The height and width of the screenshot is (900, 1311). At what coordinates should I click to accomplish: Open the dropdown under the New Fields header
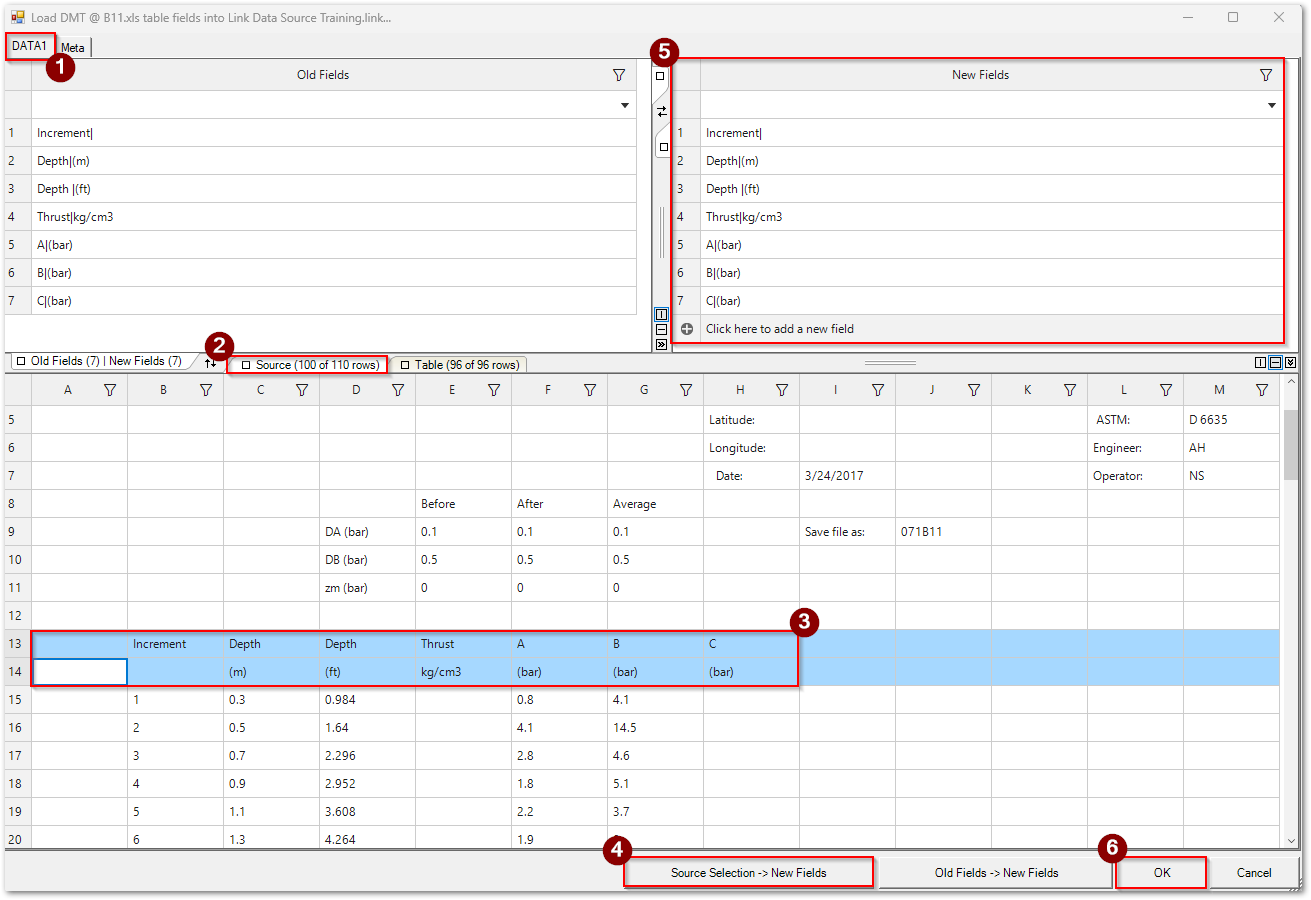[x=1271, y=104]
